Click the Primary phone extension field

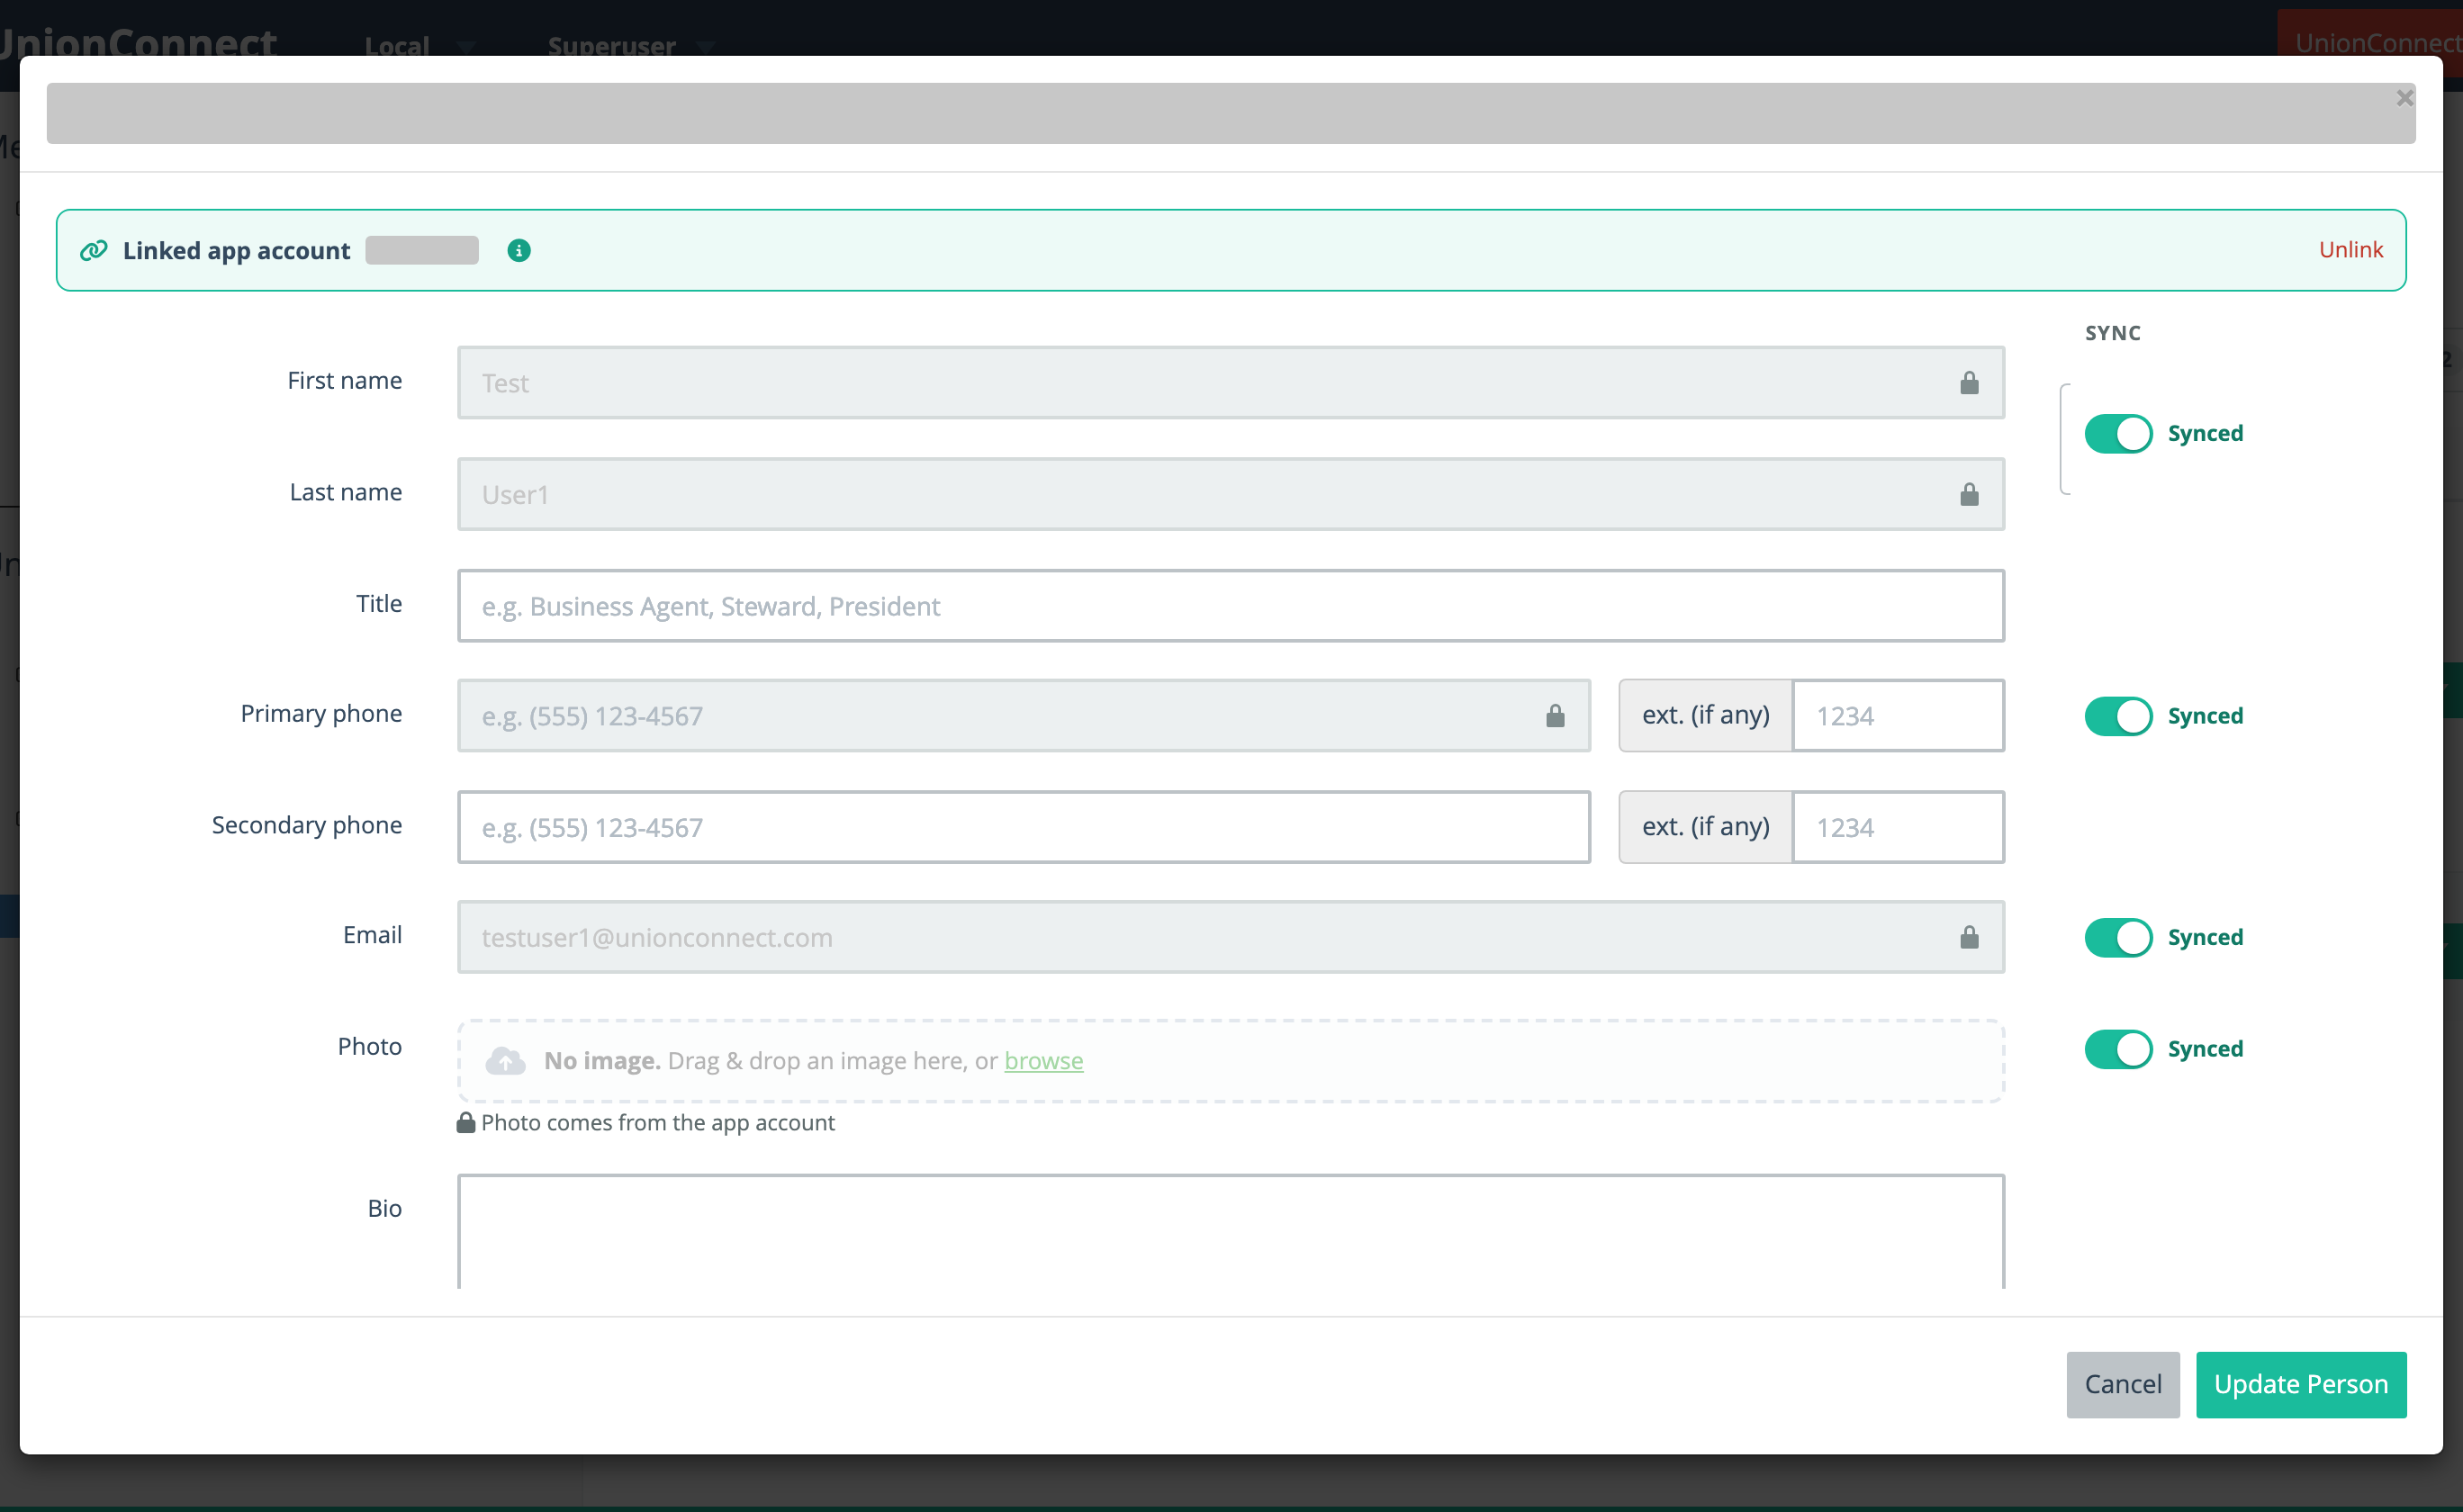coord(1898,716)
